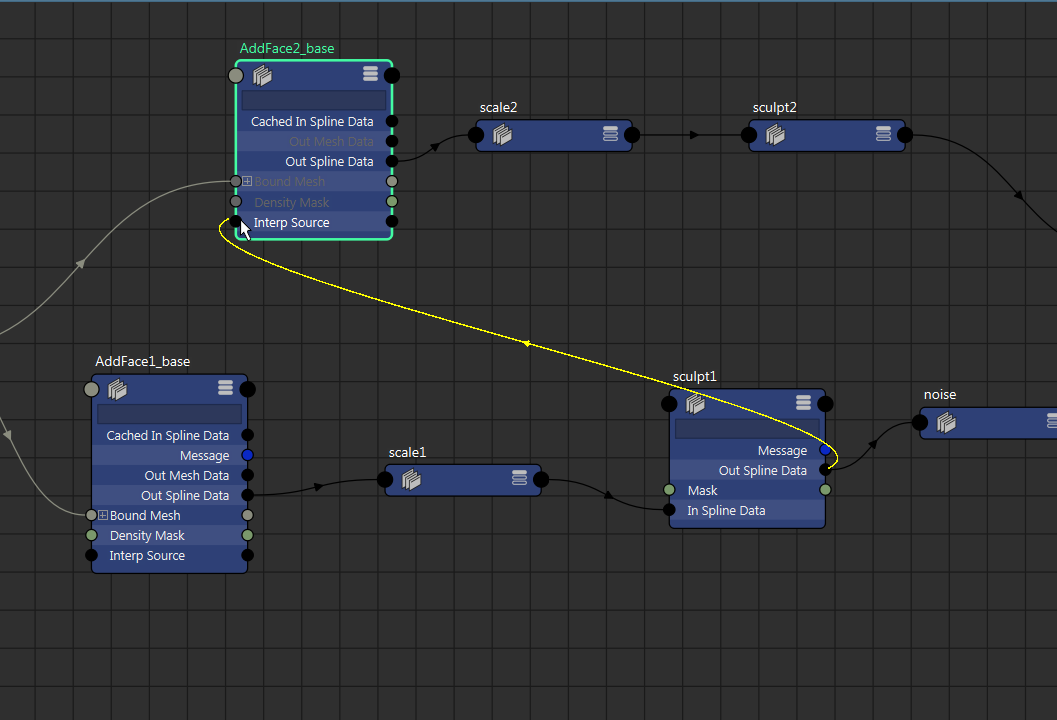Expand the Bound Mesh attribute on AddFace1_base
The width and height of the screenshot is (1057, 720).
coord(101,515)
